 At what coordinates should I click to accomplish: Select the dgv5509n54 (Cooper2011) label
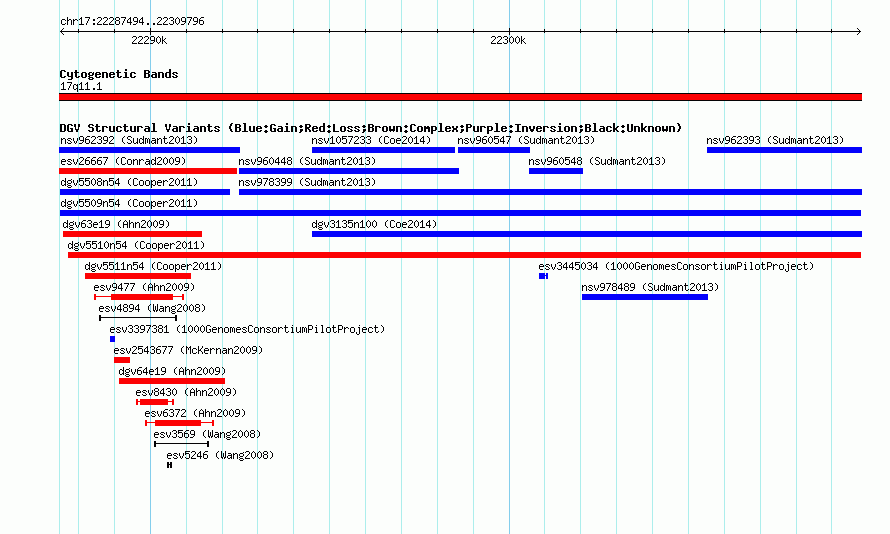click(x=129, y=203)
